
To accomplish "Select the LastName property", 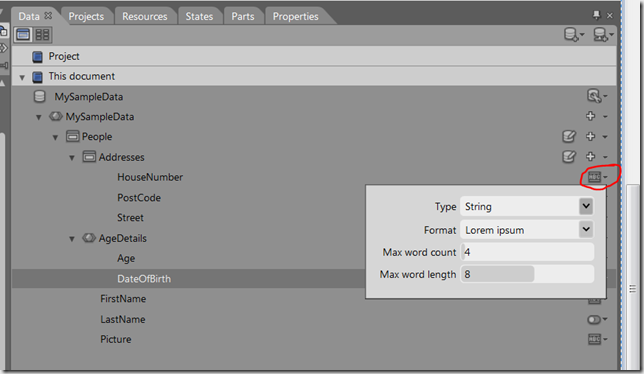I will click(x=123, y=319).
